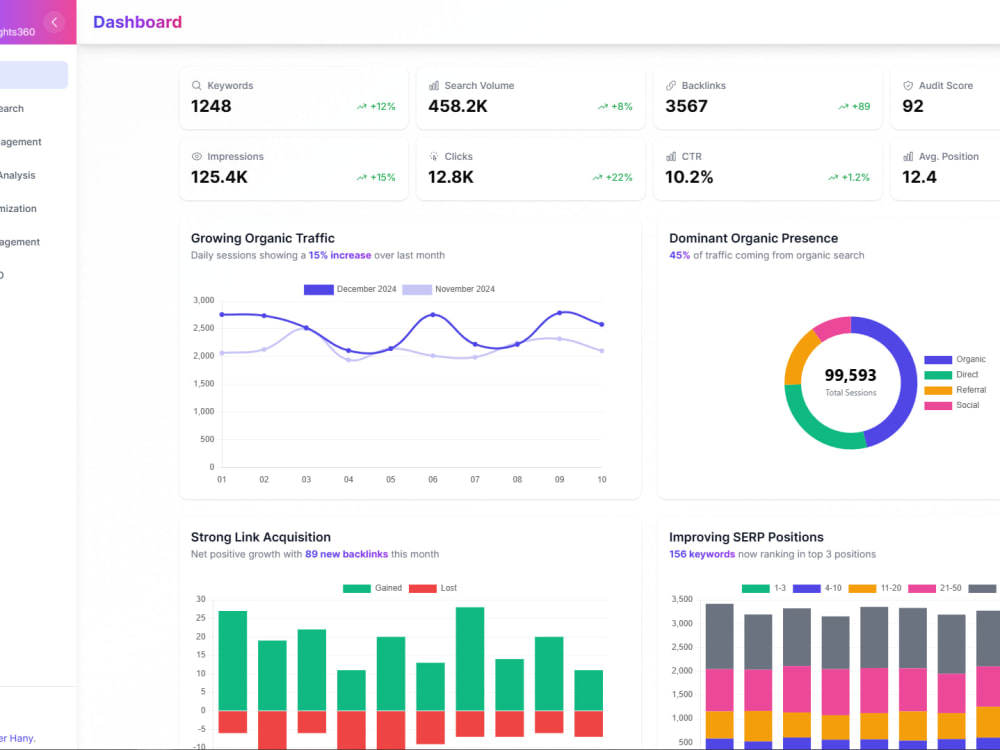Toggle 4-10 positions in SERP legend
The height and width of the screenshot is (750, 1000).
(818, 588)
